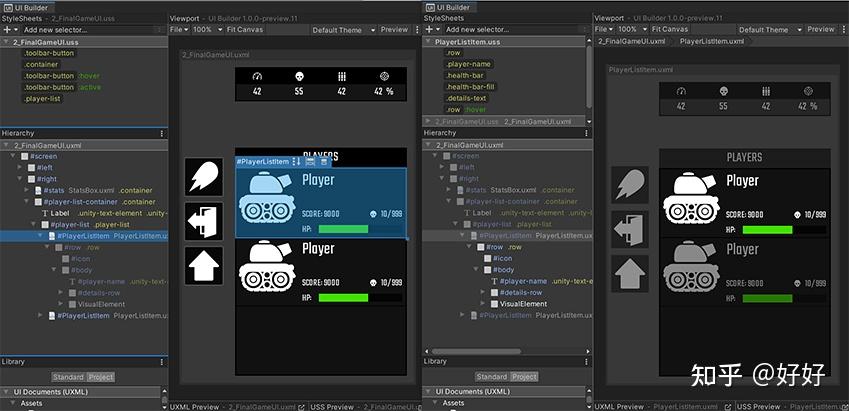Click Fit Canvas in the right Viewport toolbar
Viewport: 849px width, 411px height.
670,29
